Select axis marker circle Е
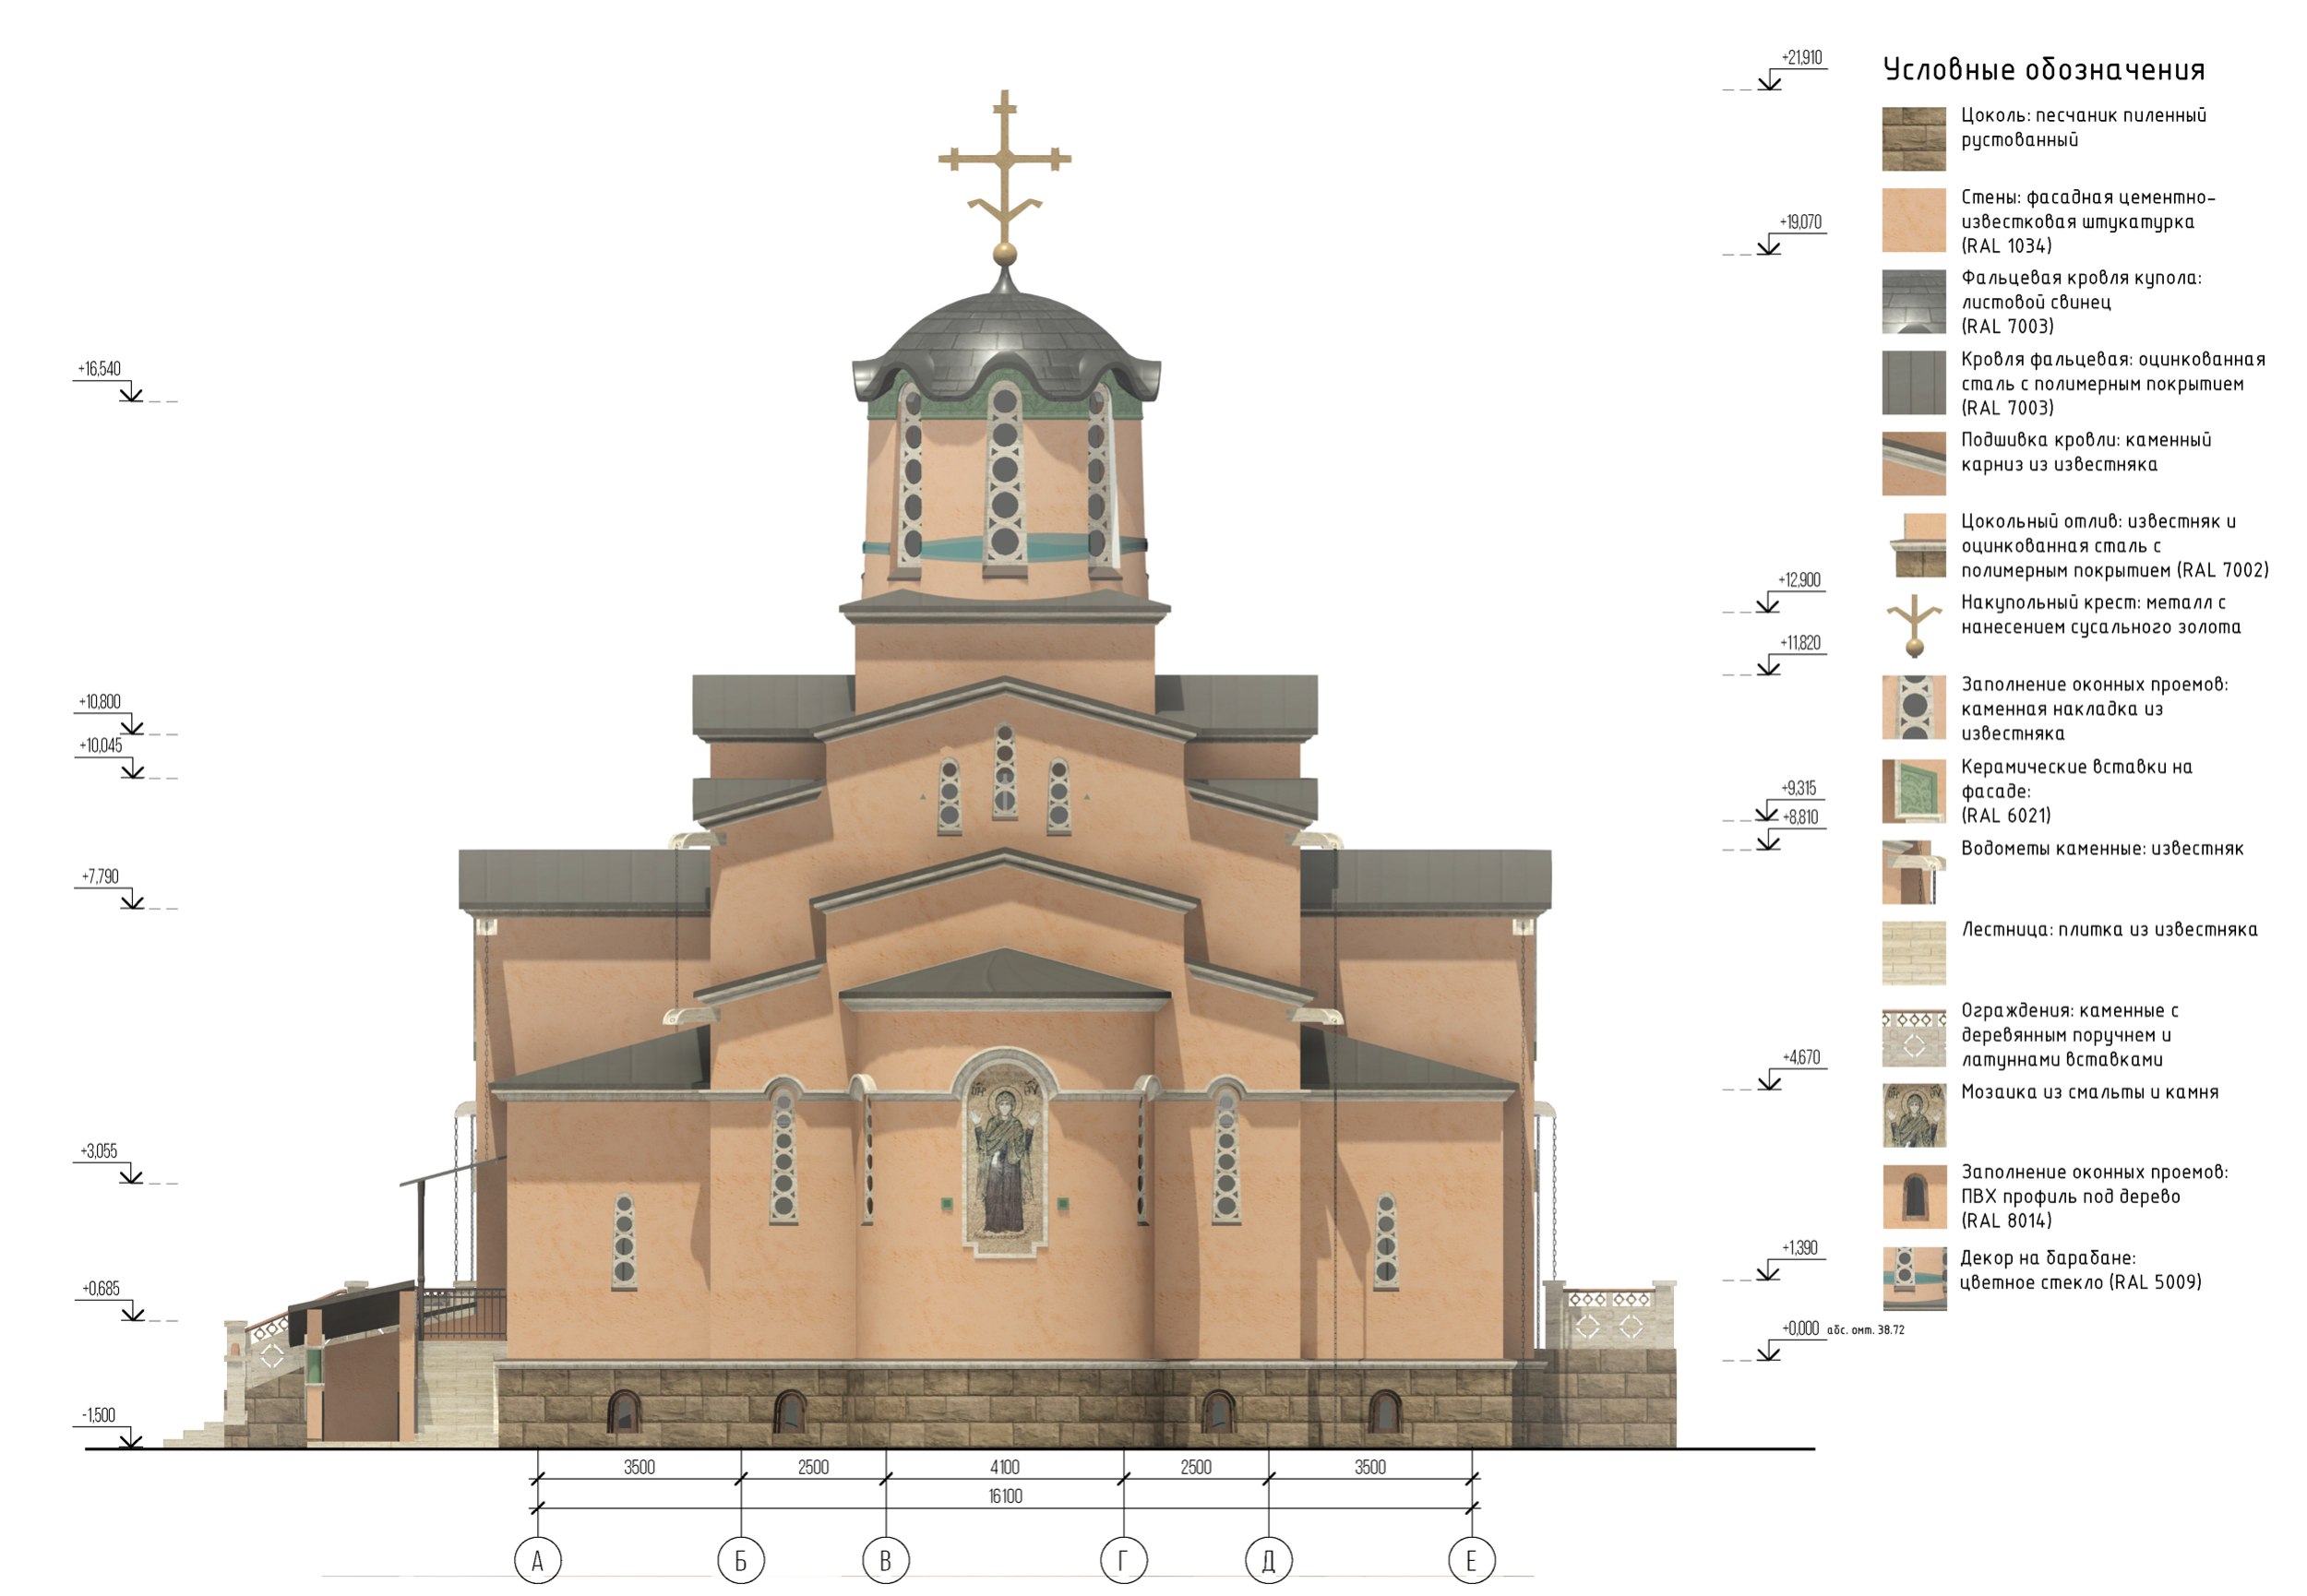2307x1596 pixels. (1472, 1561)
